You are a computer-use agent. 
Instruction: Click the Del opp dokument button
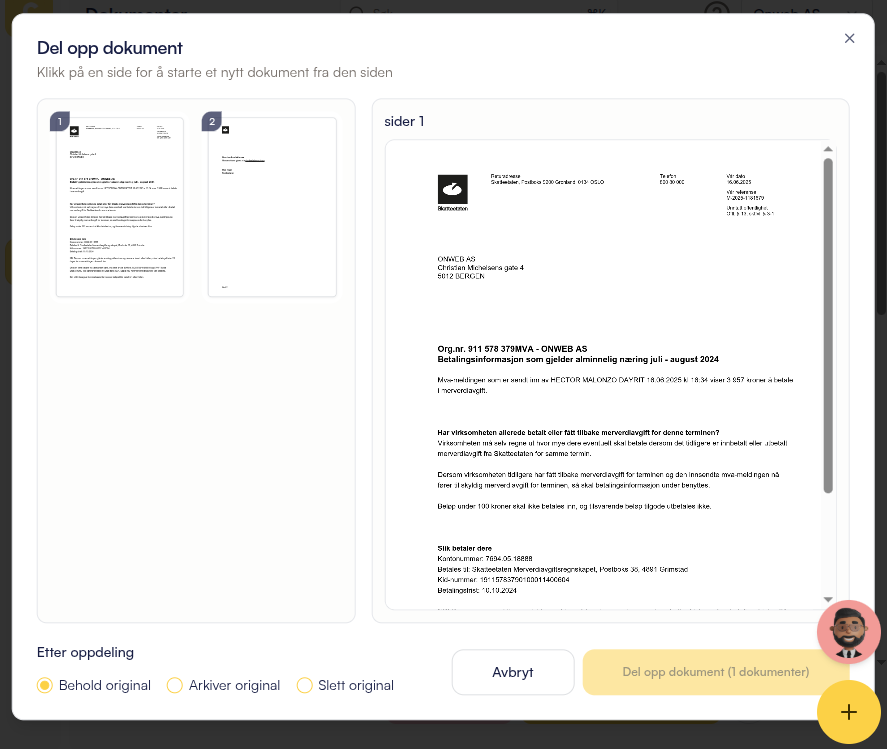(x=715, y=672)
